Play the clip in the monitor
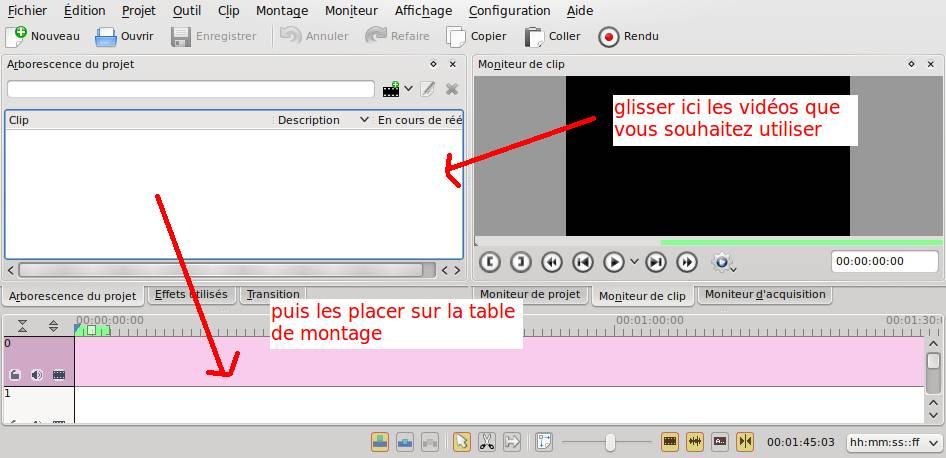946x458 pixels. [x=614, y=262]
